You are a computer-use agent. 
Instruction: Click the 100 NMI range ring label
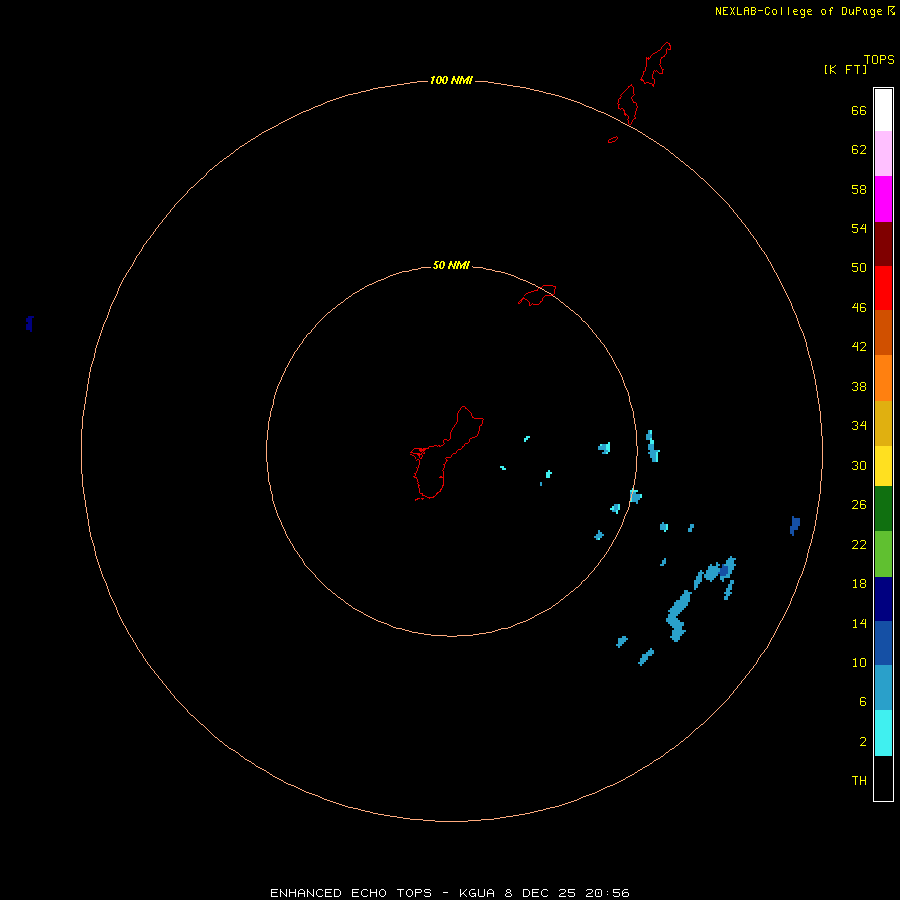point(451,80)
